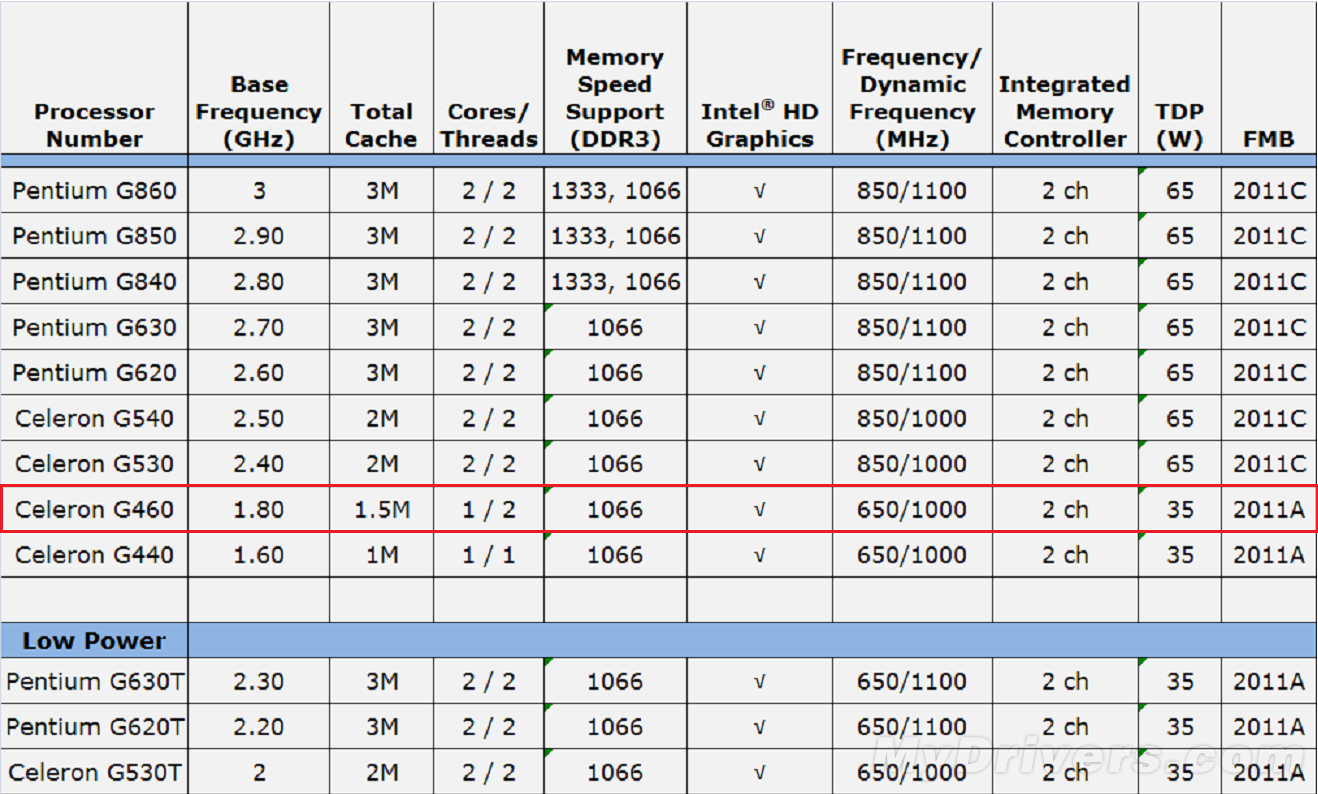
Task: Select the Celeron G530 cell
Action: [94, 464]
